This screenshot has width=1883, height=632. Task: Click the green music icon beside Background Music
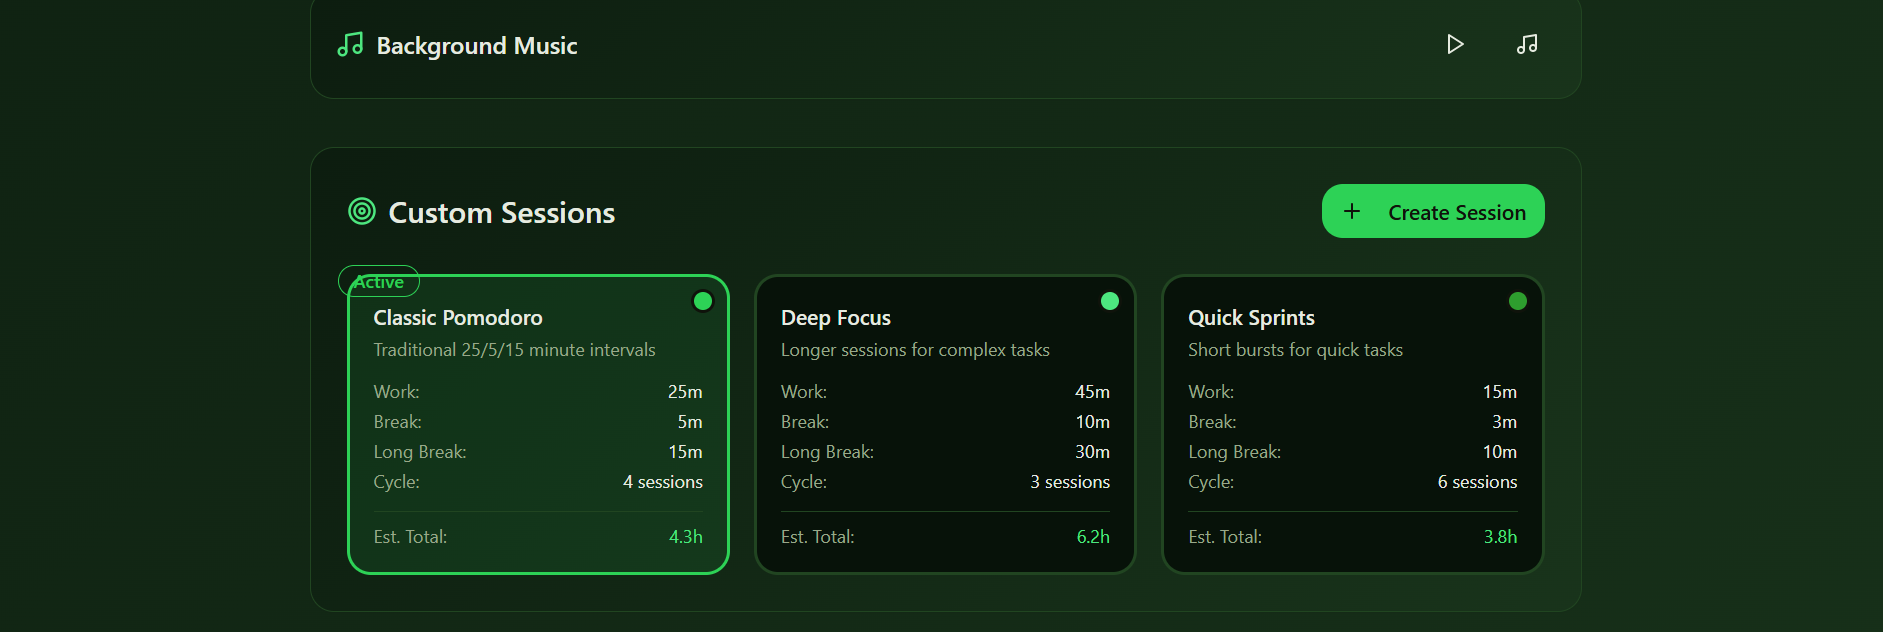[350, 45]
